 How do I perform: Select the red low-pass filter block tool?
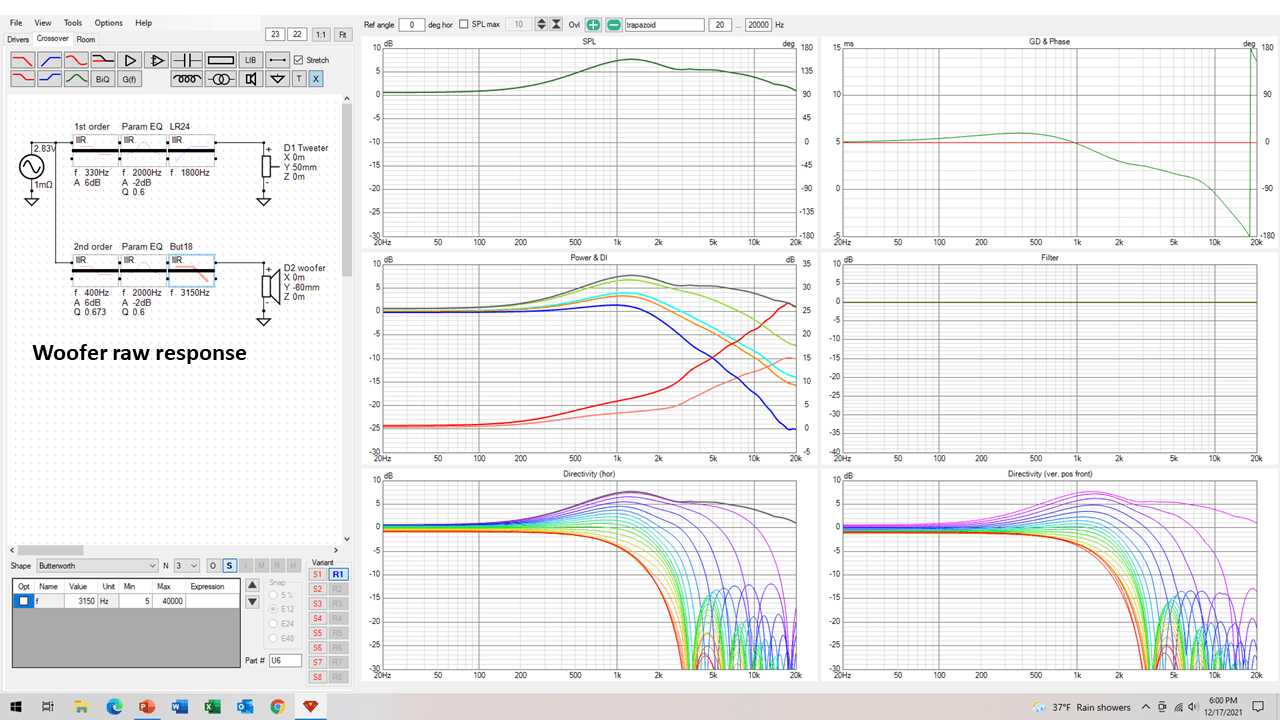[23, 60]
